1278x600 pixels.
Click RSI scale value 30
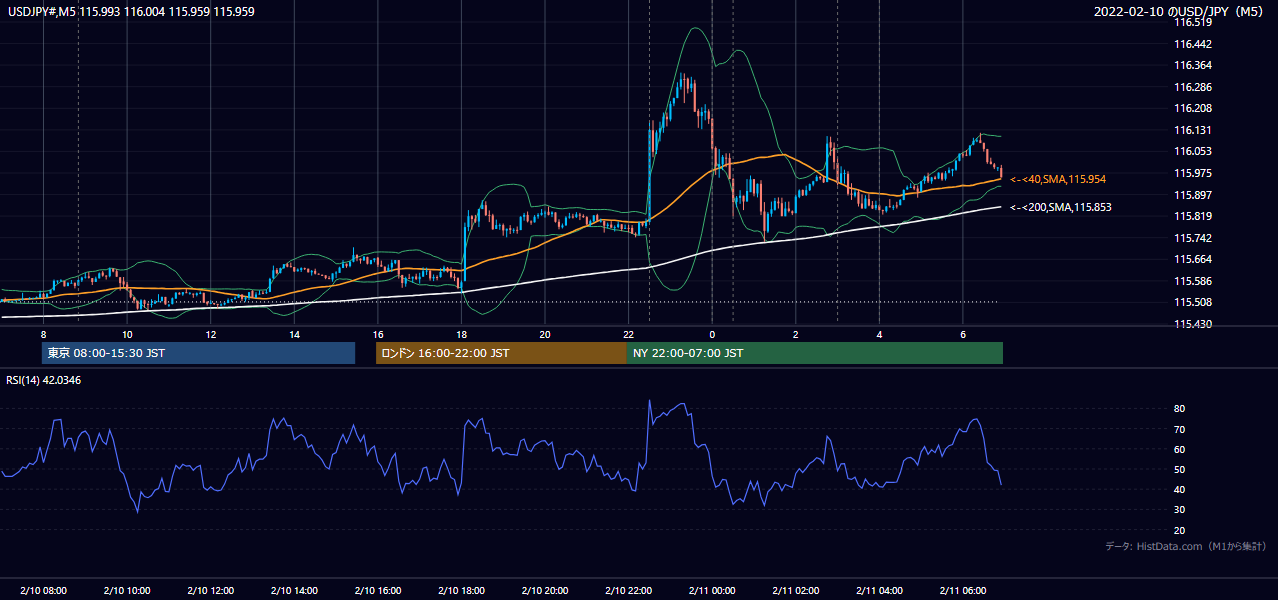1180,510
